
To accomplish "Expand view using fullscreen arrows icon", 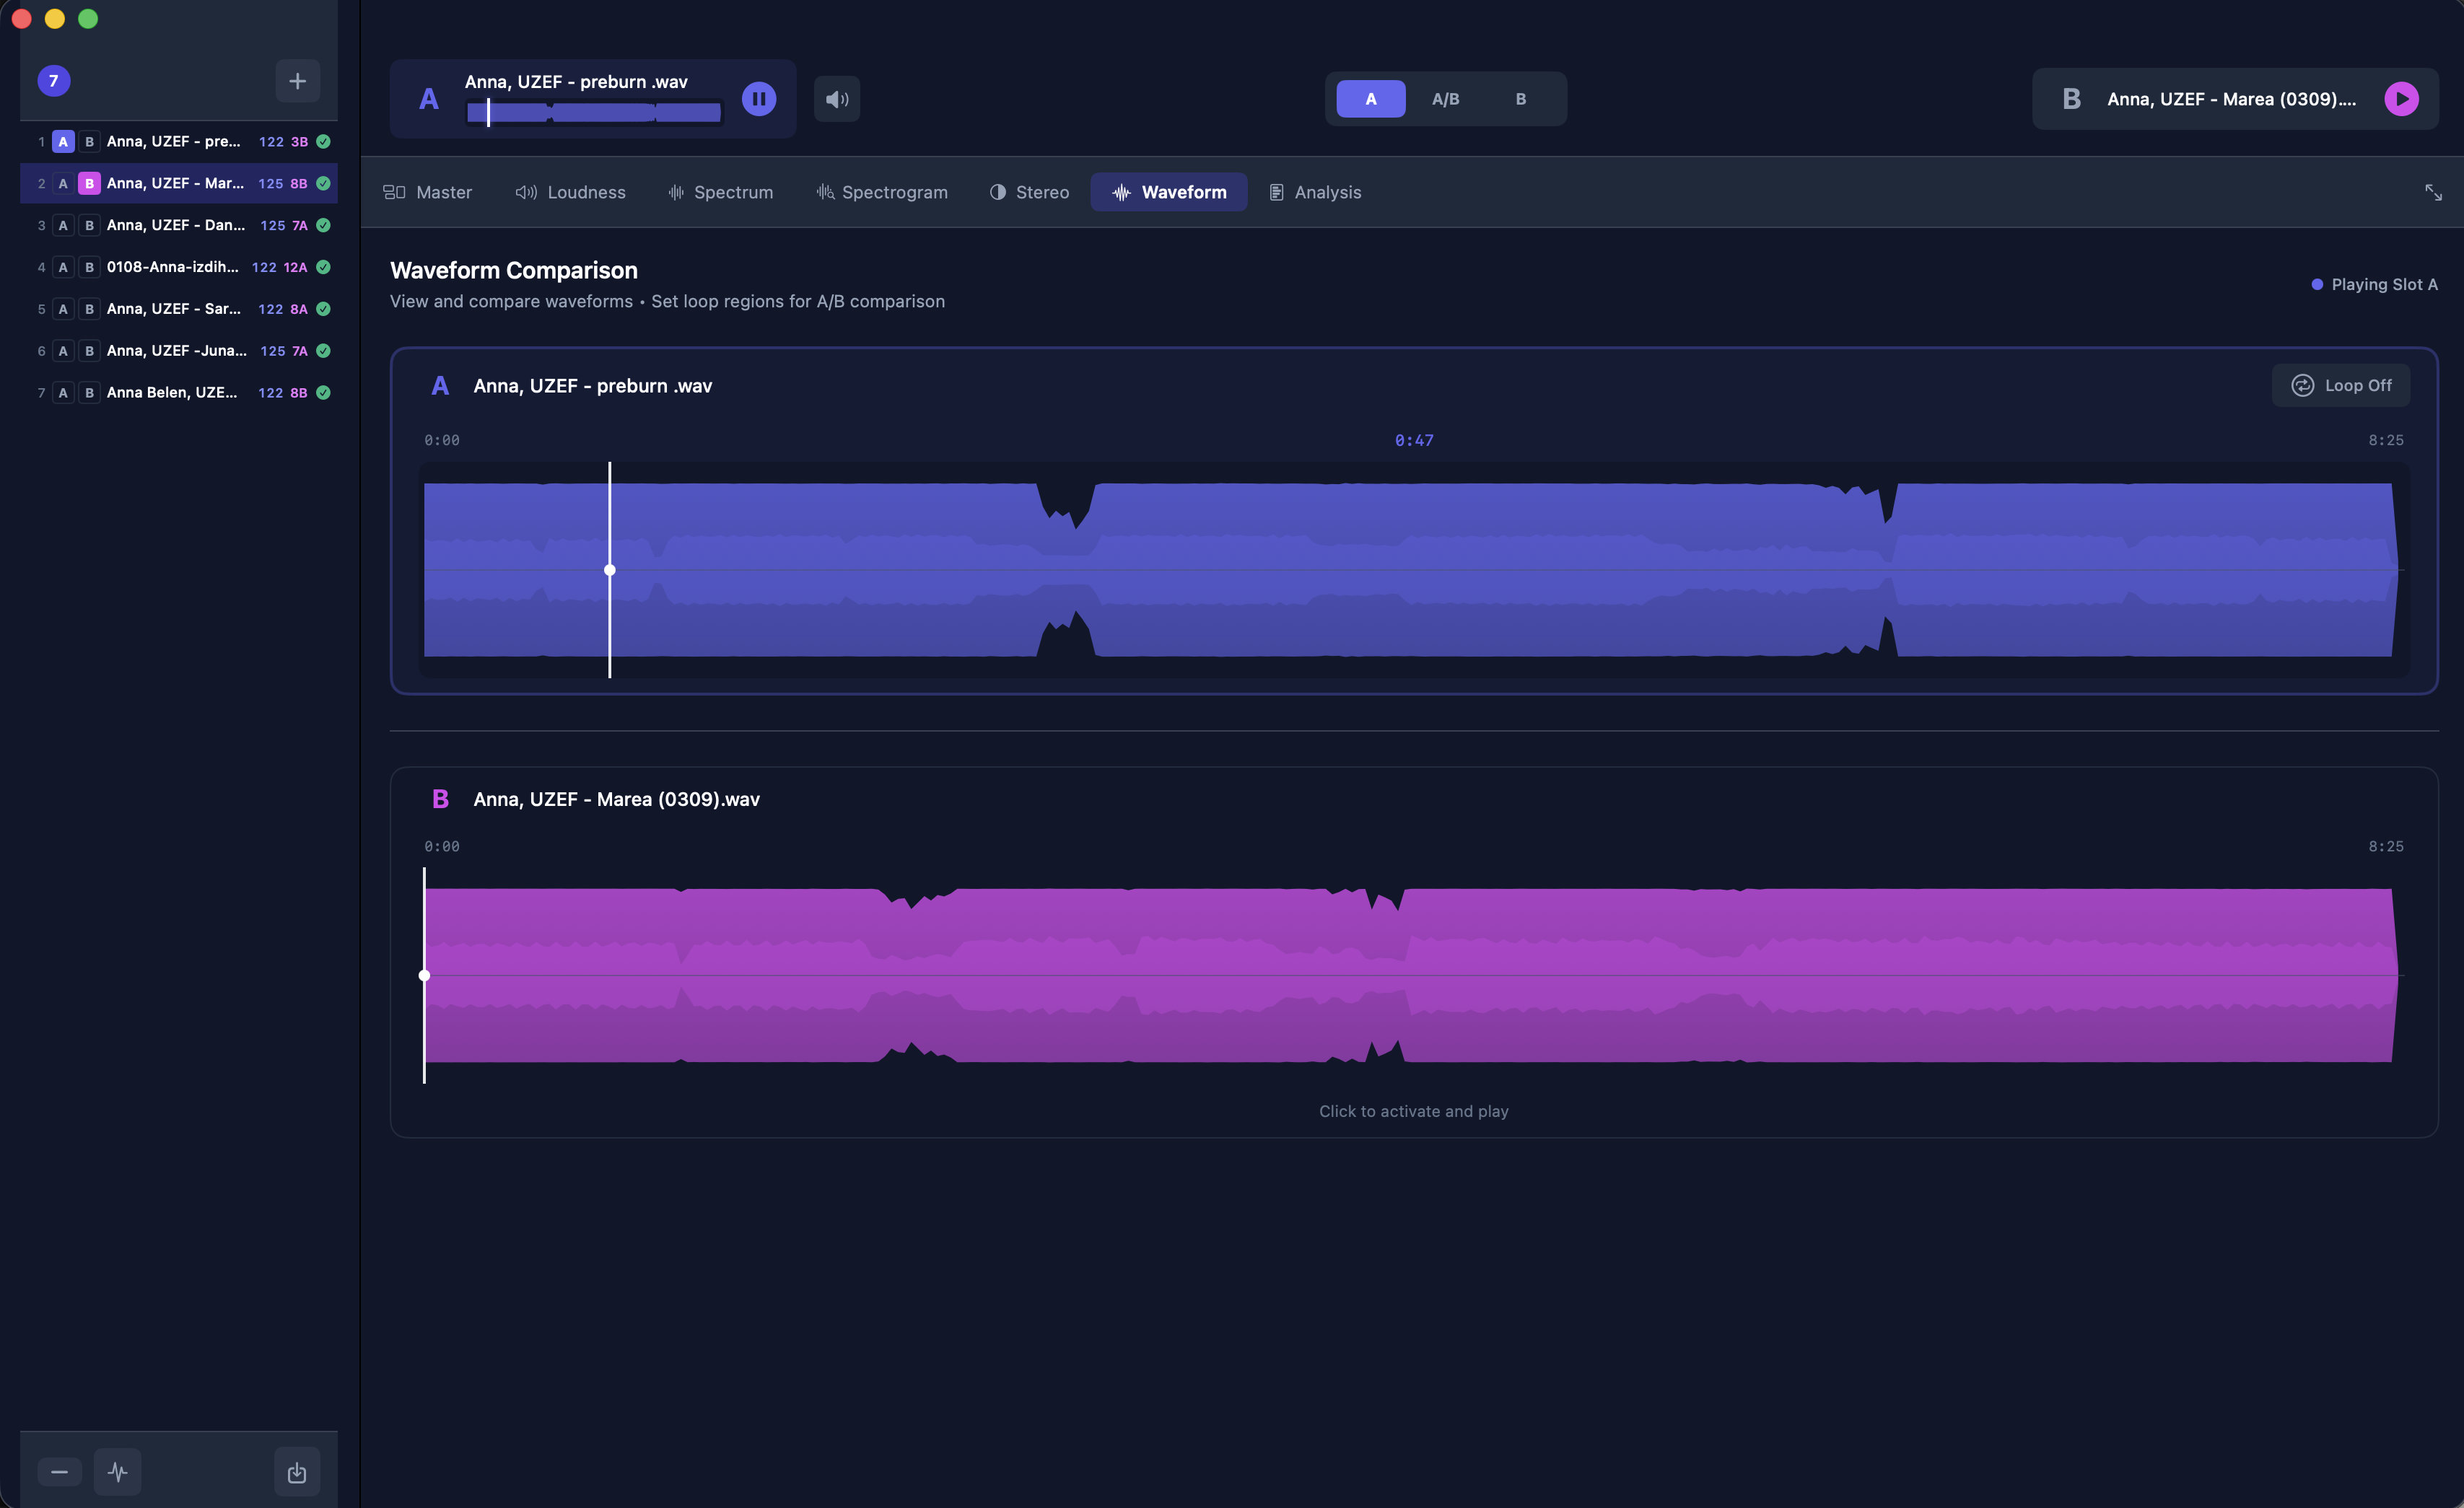I will 2433,192.
